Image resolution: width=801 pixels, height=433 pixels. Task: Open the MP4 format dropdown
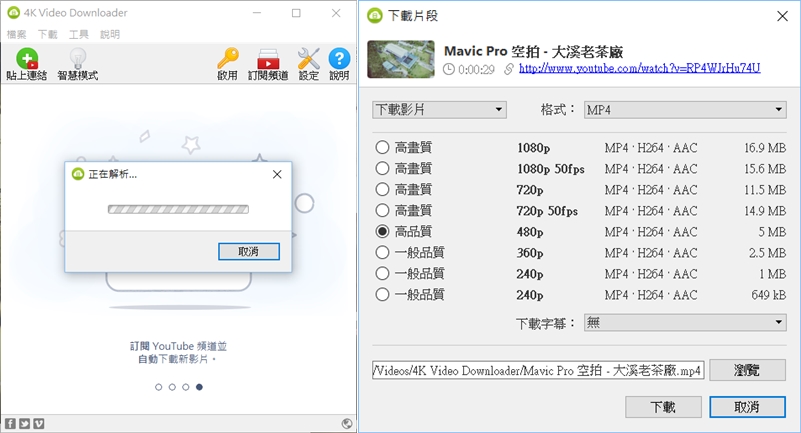685,110
